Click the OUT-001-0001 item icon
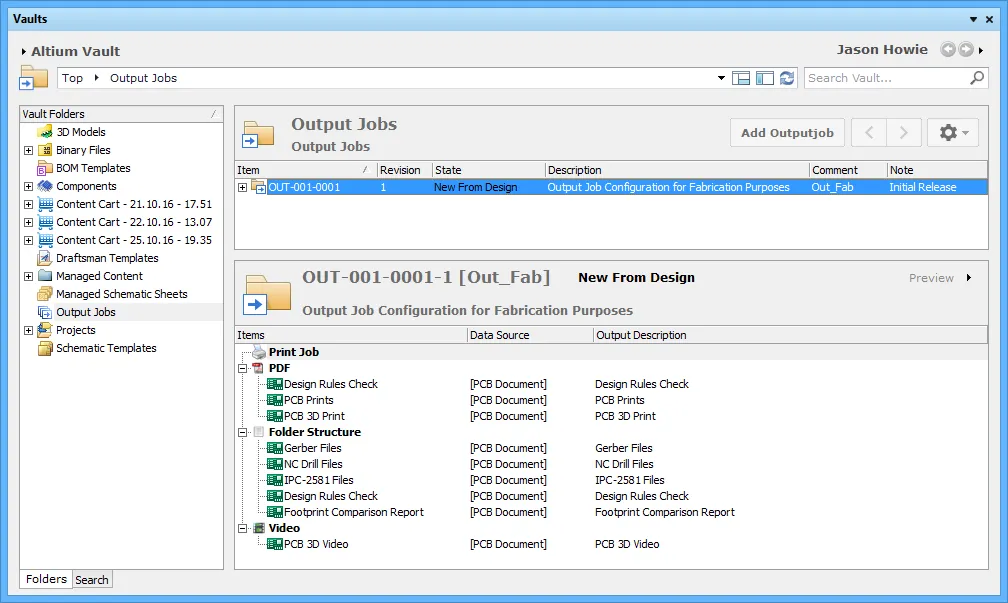 pyautogui.click(x=259, y=187)
